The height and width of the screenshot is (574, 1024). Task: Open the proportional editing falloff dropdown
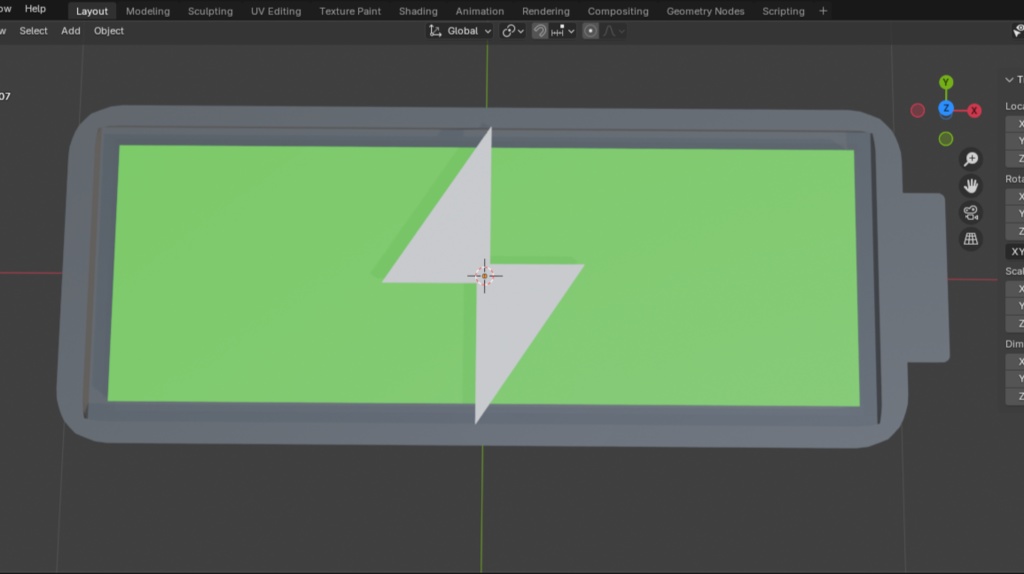click(614, 31)
